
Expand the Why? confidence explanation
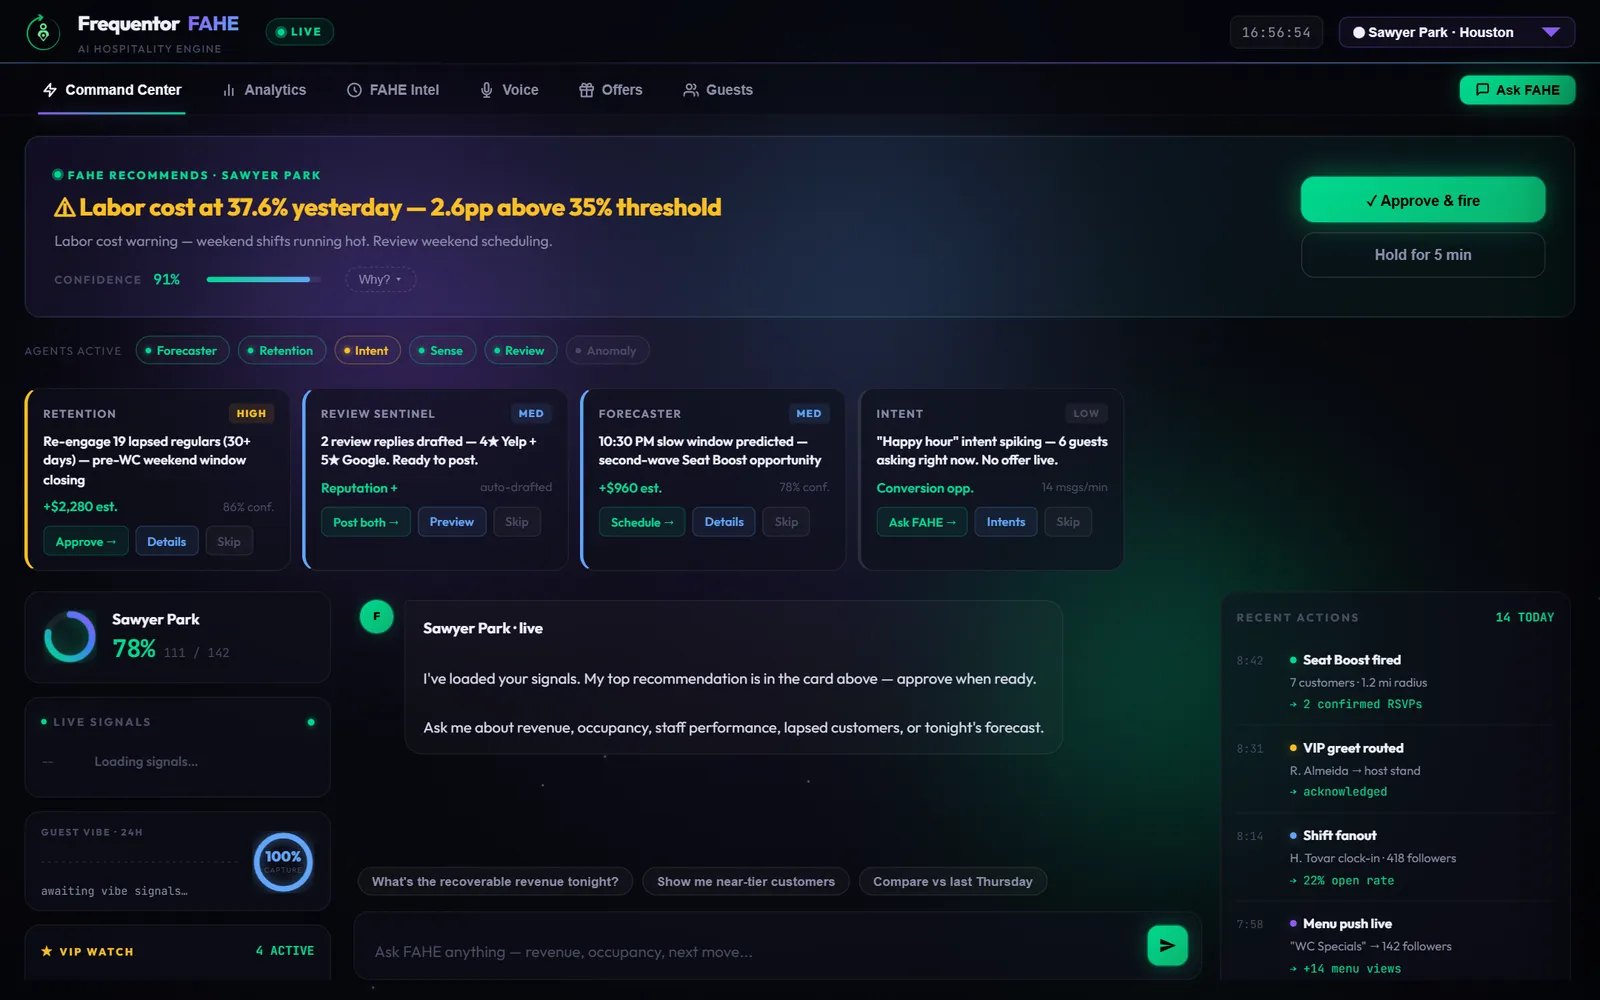(380, 279)
